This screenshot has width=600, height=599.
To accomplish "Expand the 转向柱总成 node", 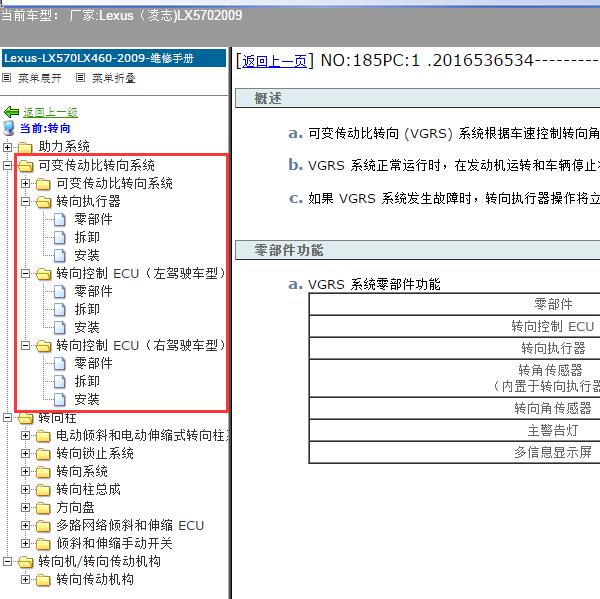I will [x=25, y=490].
